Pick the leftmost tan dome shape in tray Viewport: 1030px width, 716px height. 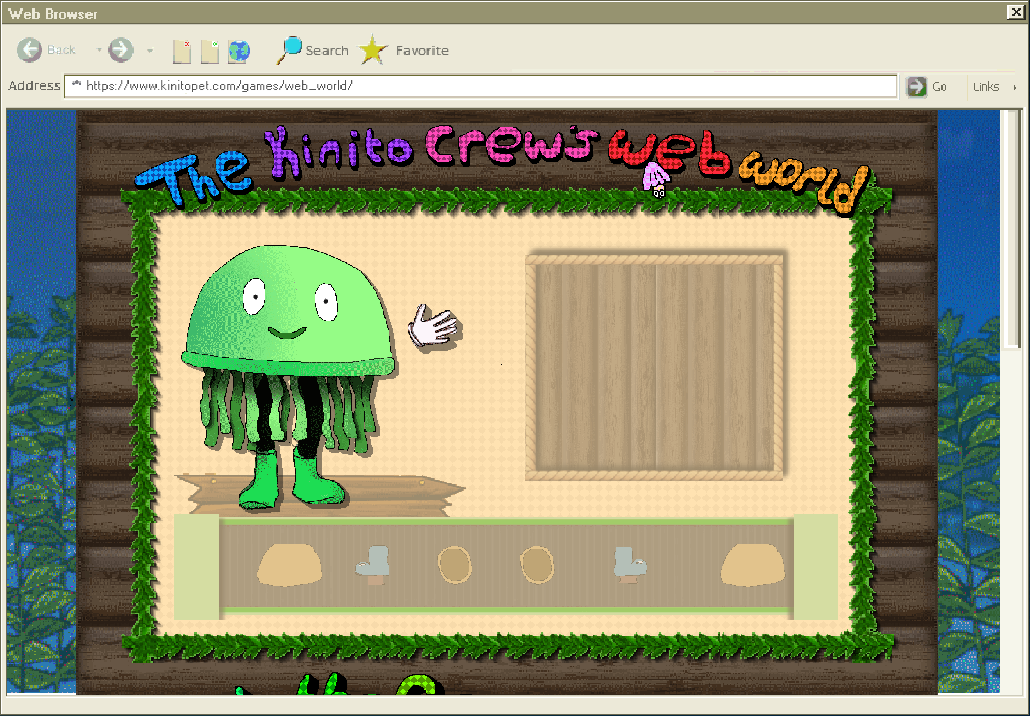click(x=289, y=565)
